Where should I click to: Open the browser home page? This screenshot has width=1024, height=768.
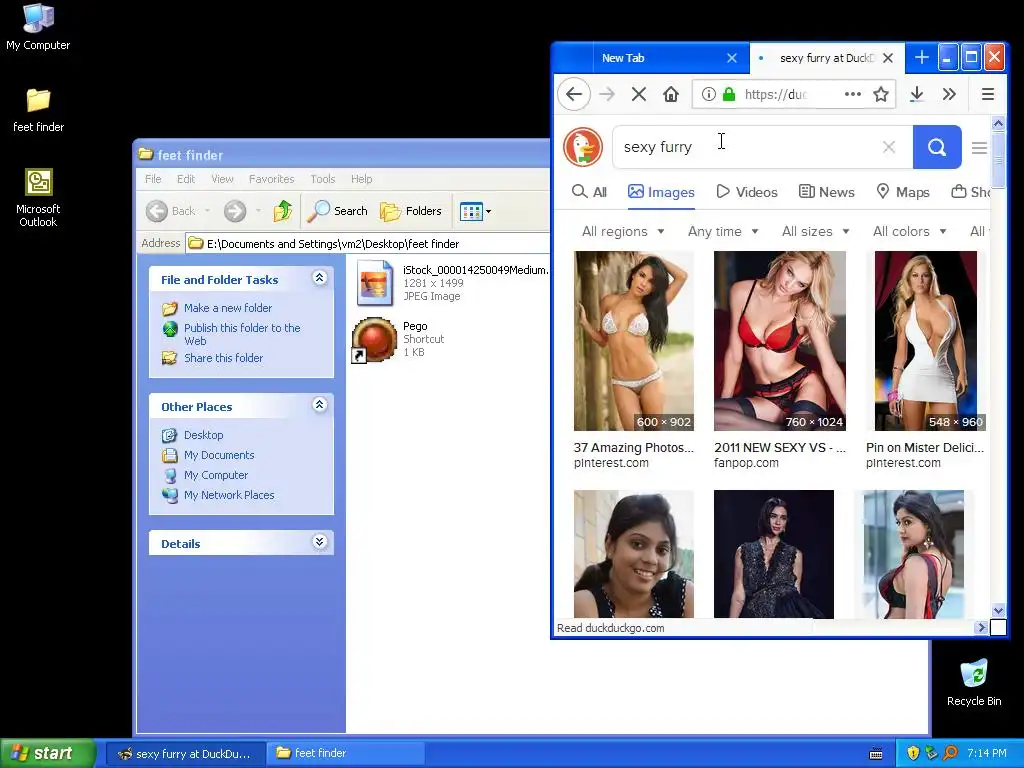pyautogui.click(x=671, y=94)
